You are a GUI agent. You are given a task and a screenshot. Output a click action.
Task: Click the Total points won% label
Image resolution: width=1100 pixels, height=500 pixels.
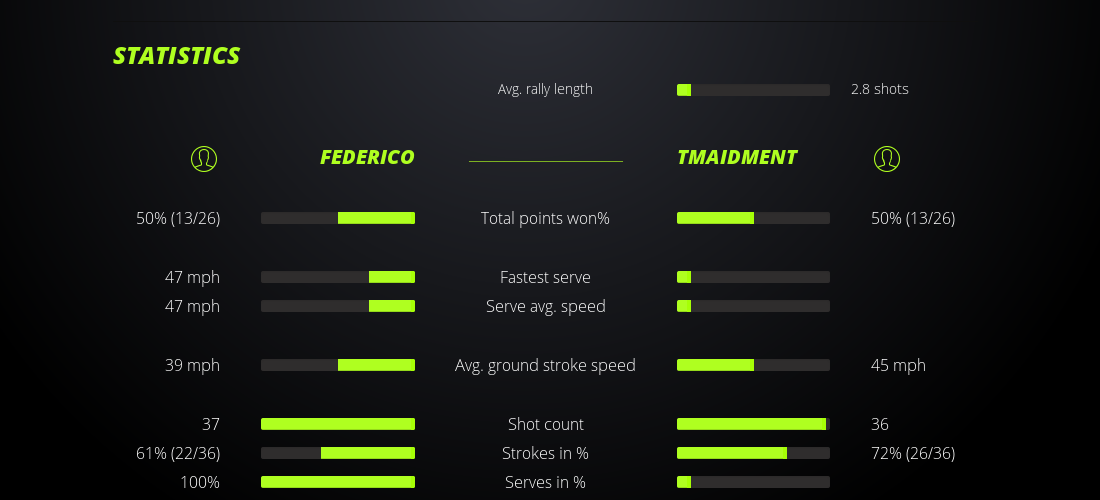[545, 218]
